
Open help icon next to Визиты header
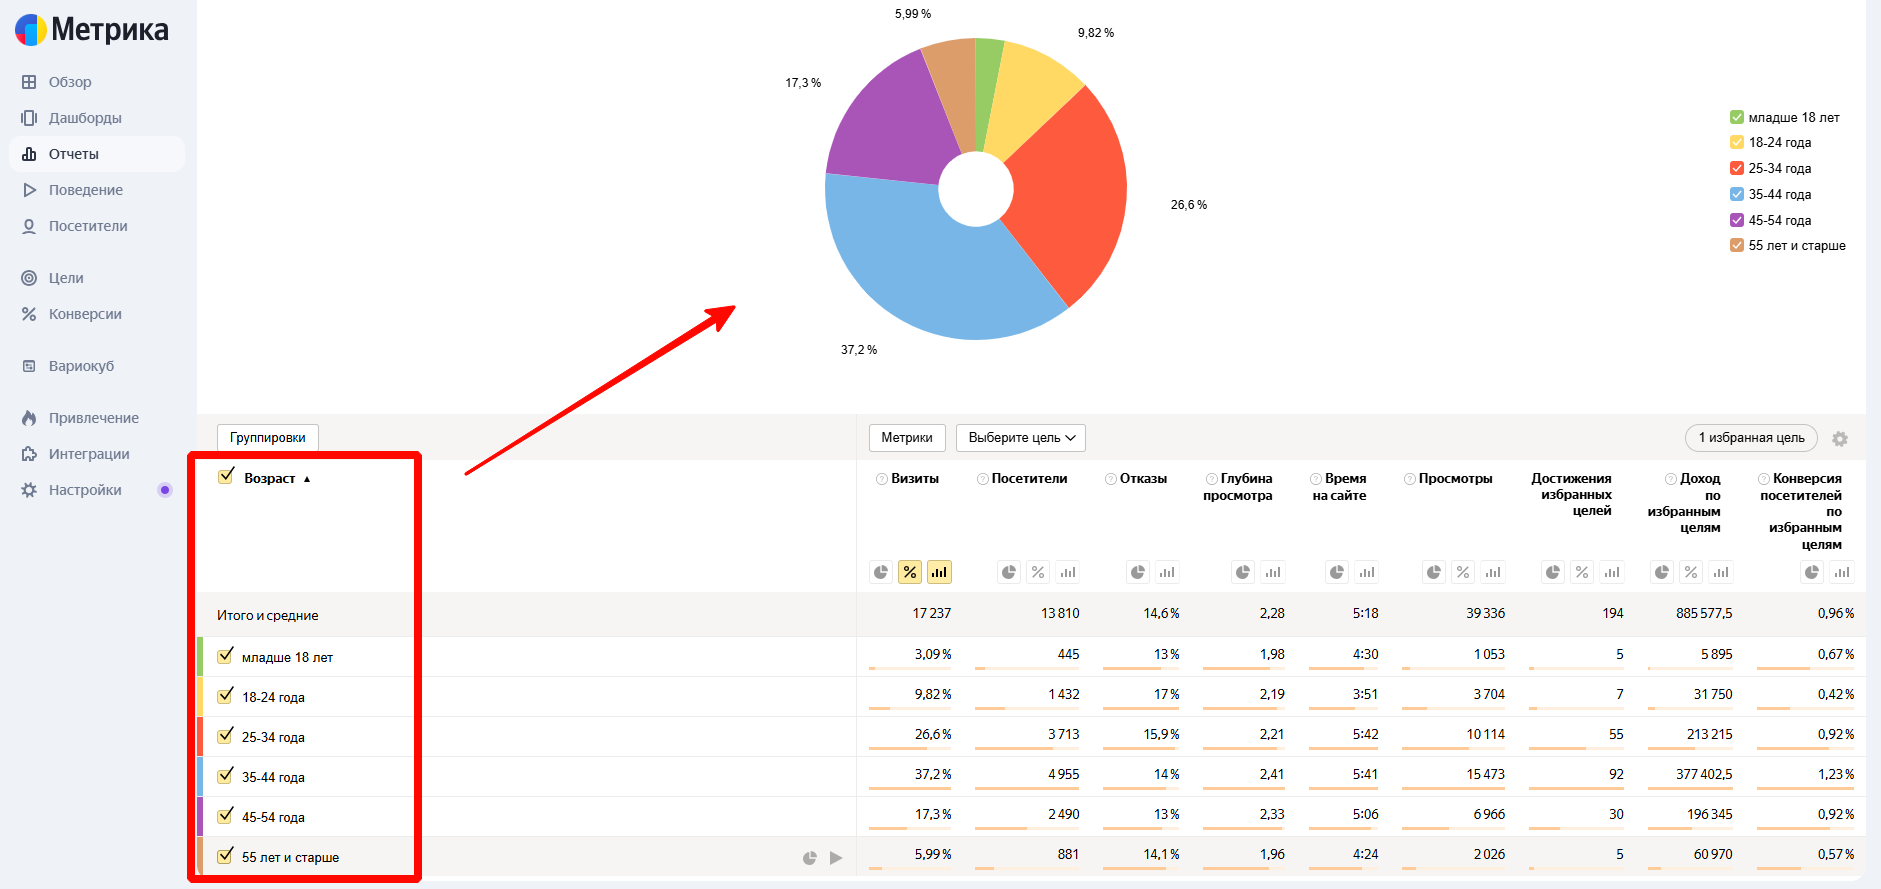[x=882, y=479]
